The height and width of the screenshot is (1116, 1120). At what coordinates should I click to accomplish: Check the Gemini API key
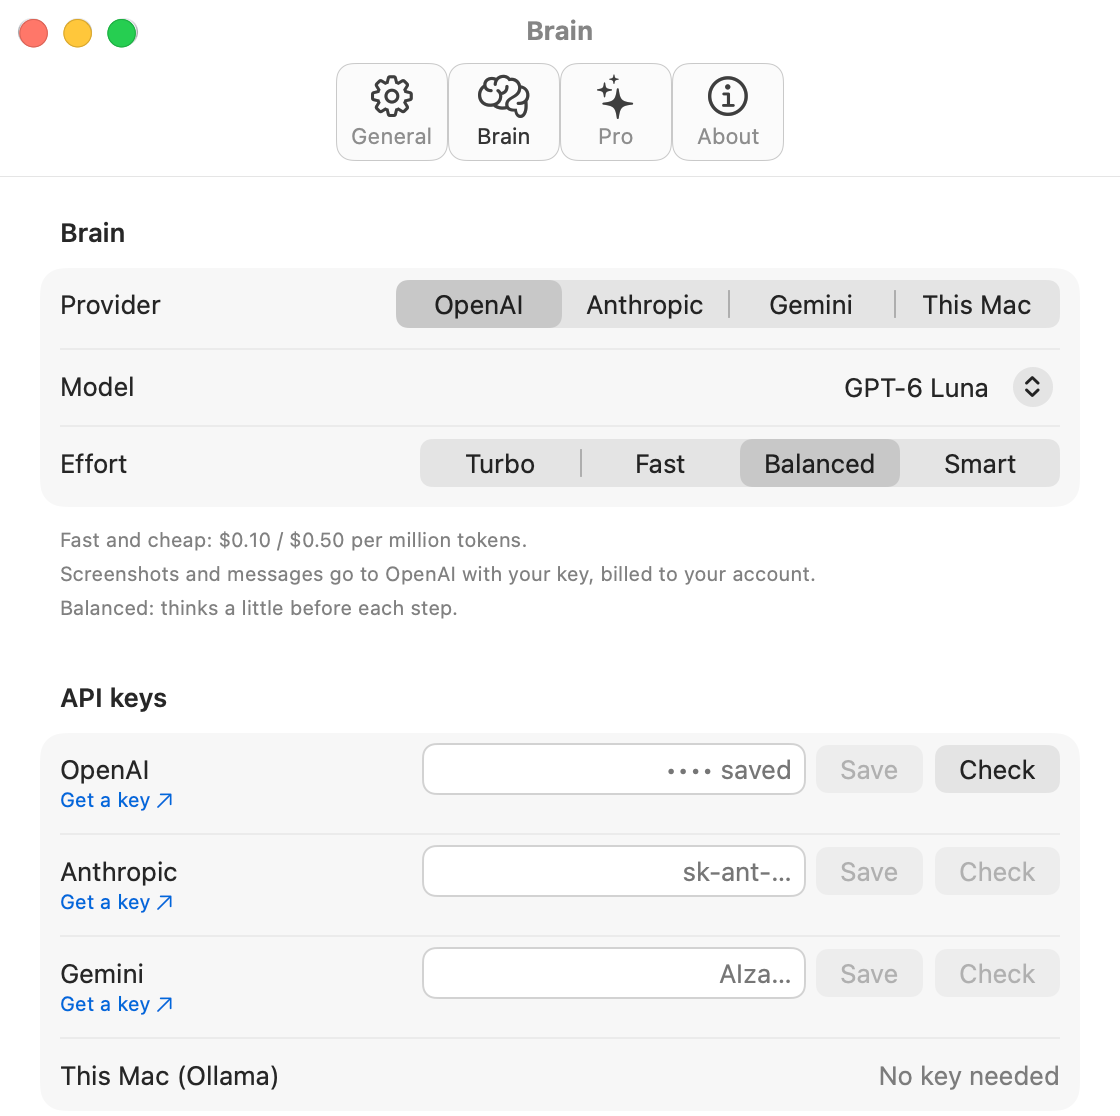click(997, 974)
